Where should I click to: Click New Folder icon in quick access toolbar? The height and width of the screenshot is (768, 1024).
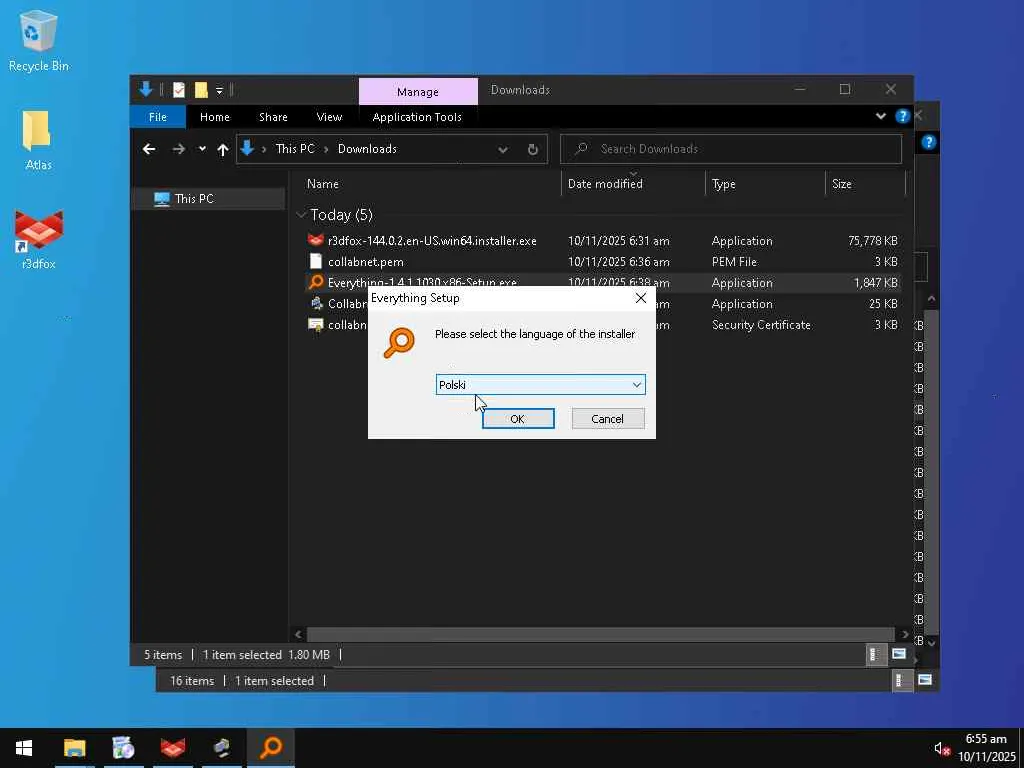click(x=201, y=89)
